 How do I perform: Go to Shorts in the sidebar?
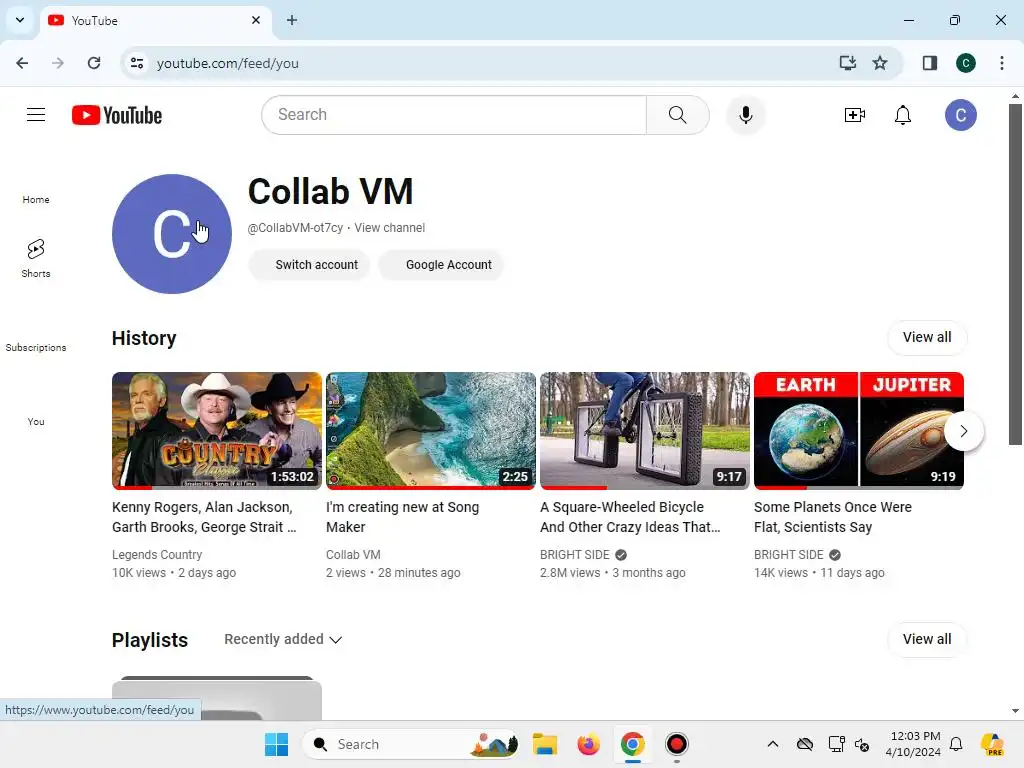tap(36, 258)
